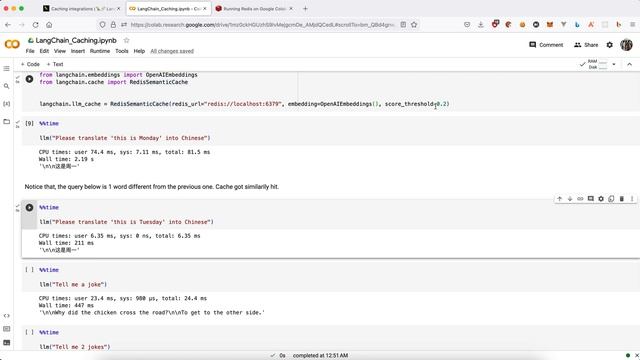Viewport: 640px width, 360px height.
Task: Copy link to cell using link icon
Action: (x=580, y=199)
